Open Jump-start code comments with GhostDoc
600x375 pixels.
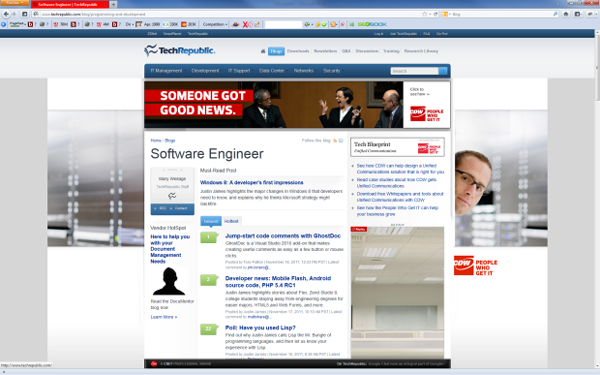click(x=283, y=236)
